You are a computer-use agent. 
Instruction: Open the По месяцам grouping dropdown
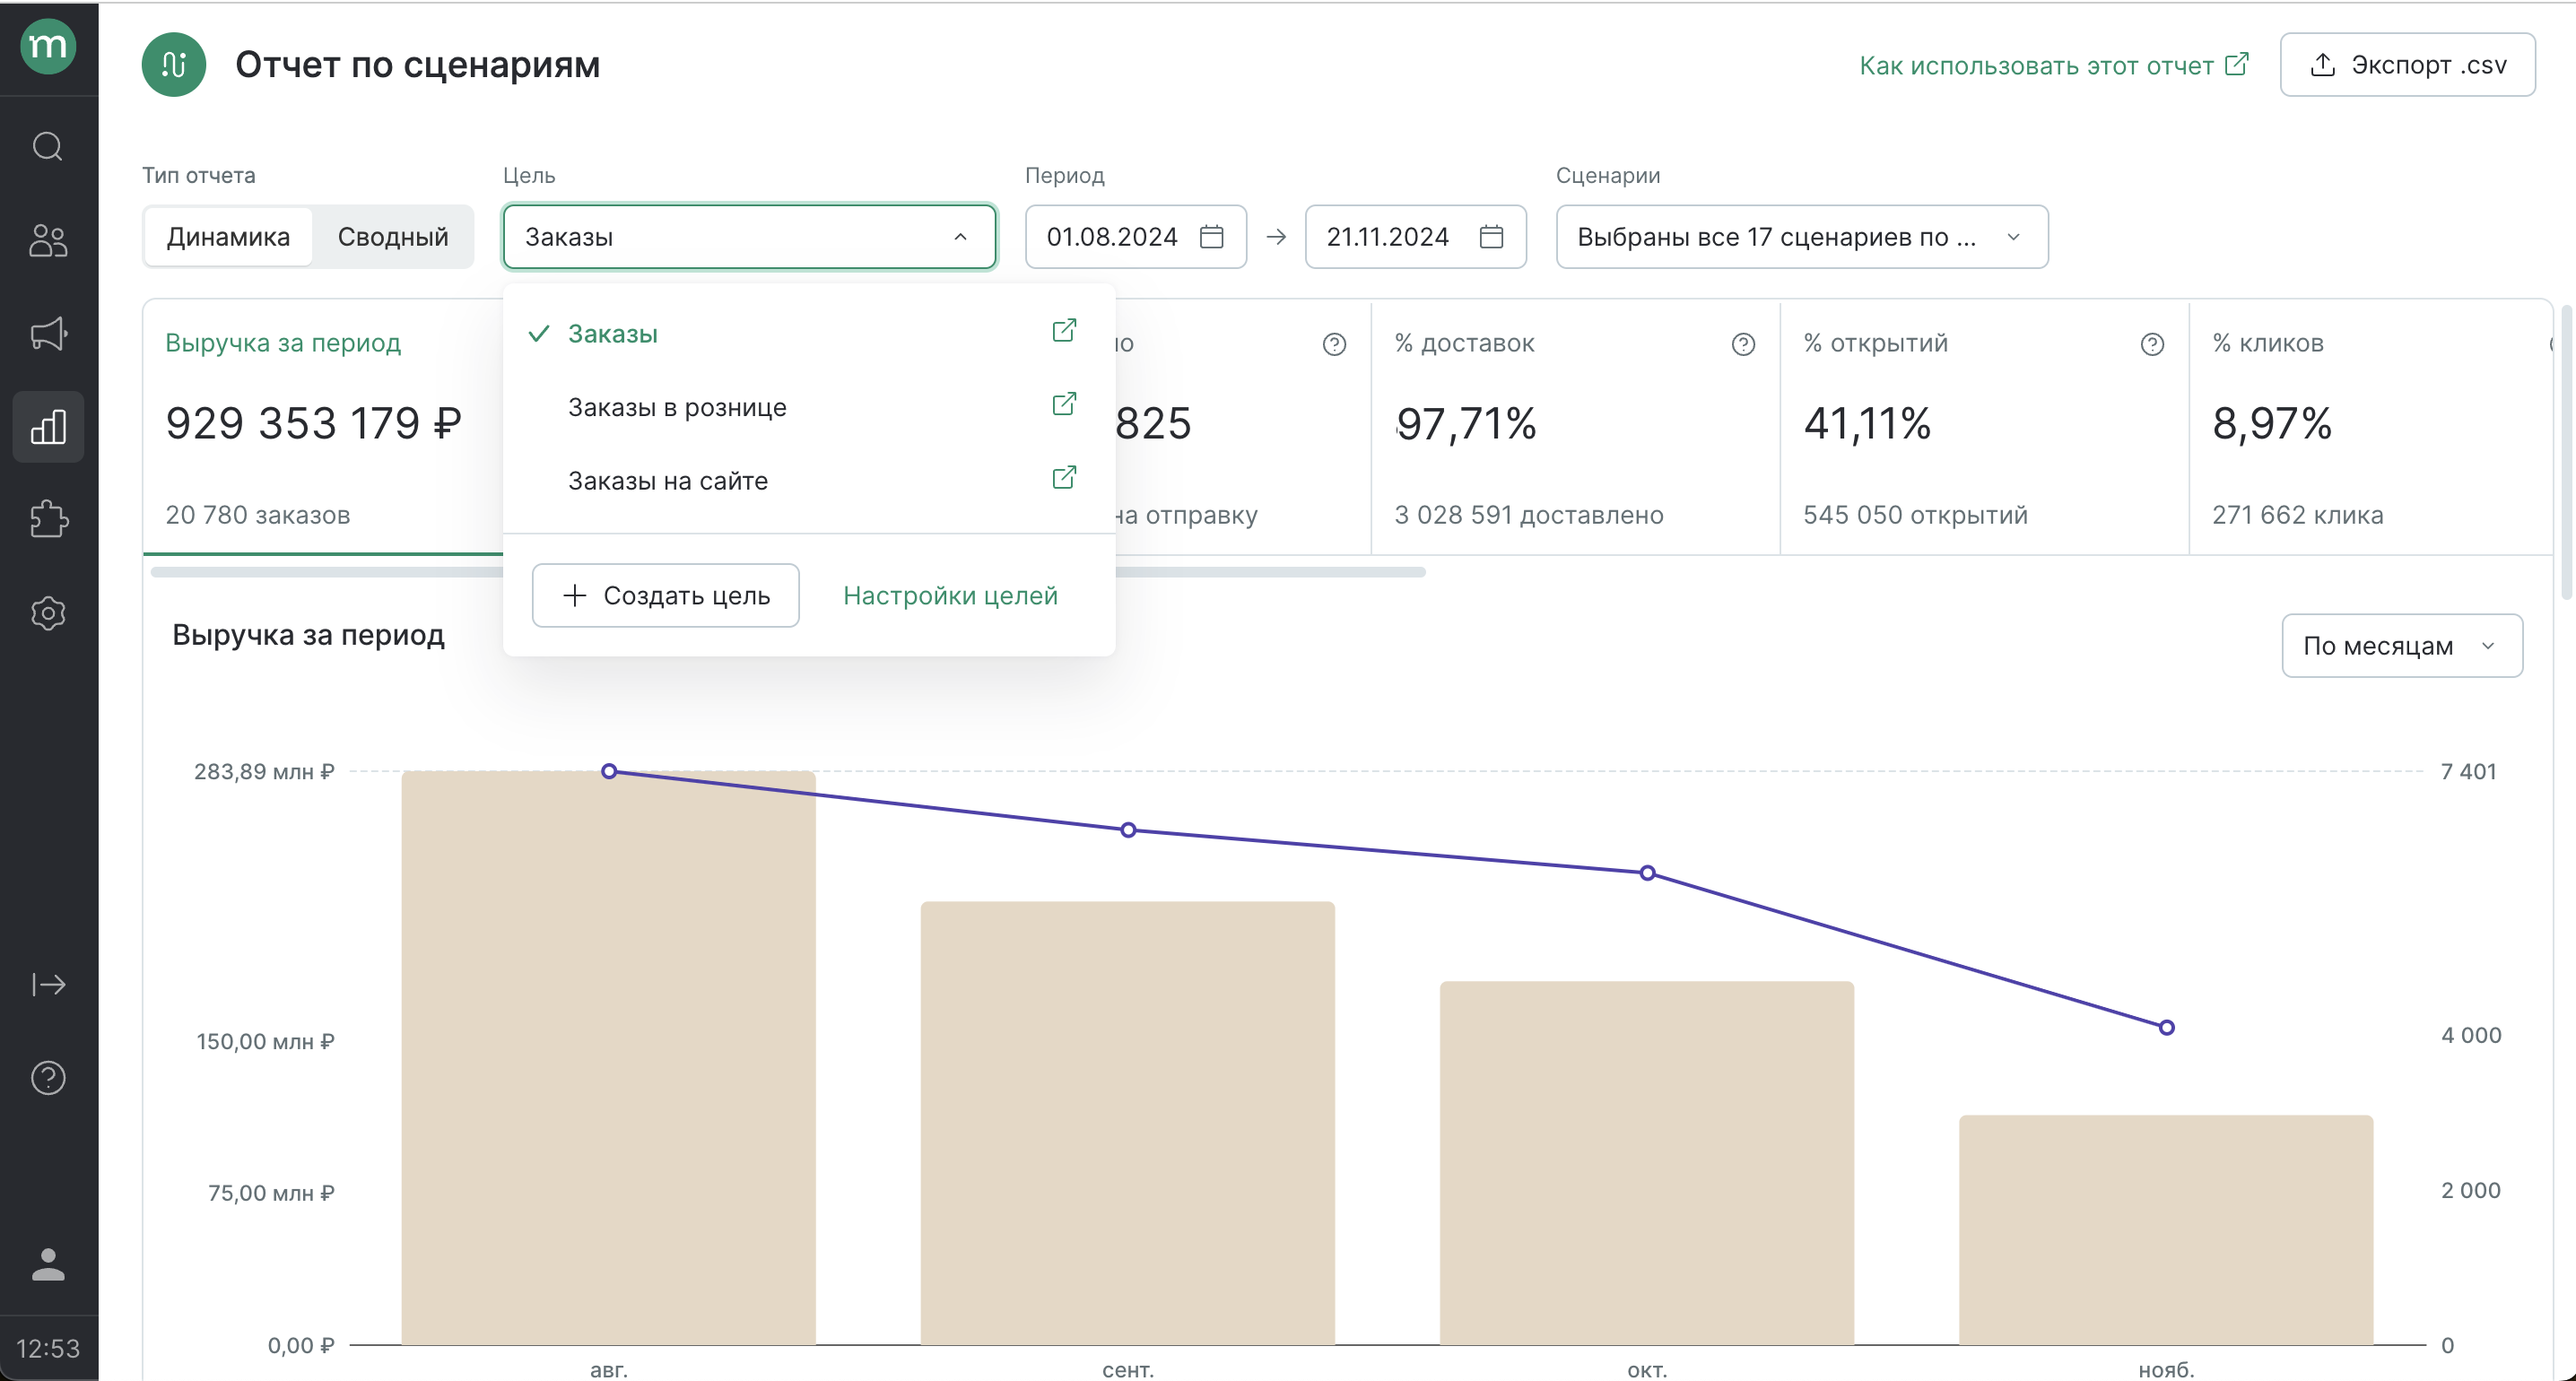(2402, 646)
